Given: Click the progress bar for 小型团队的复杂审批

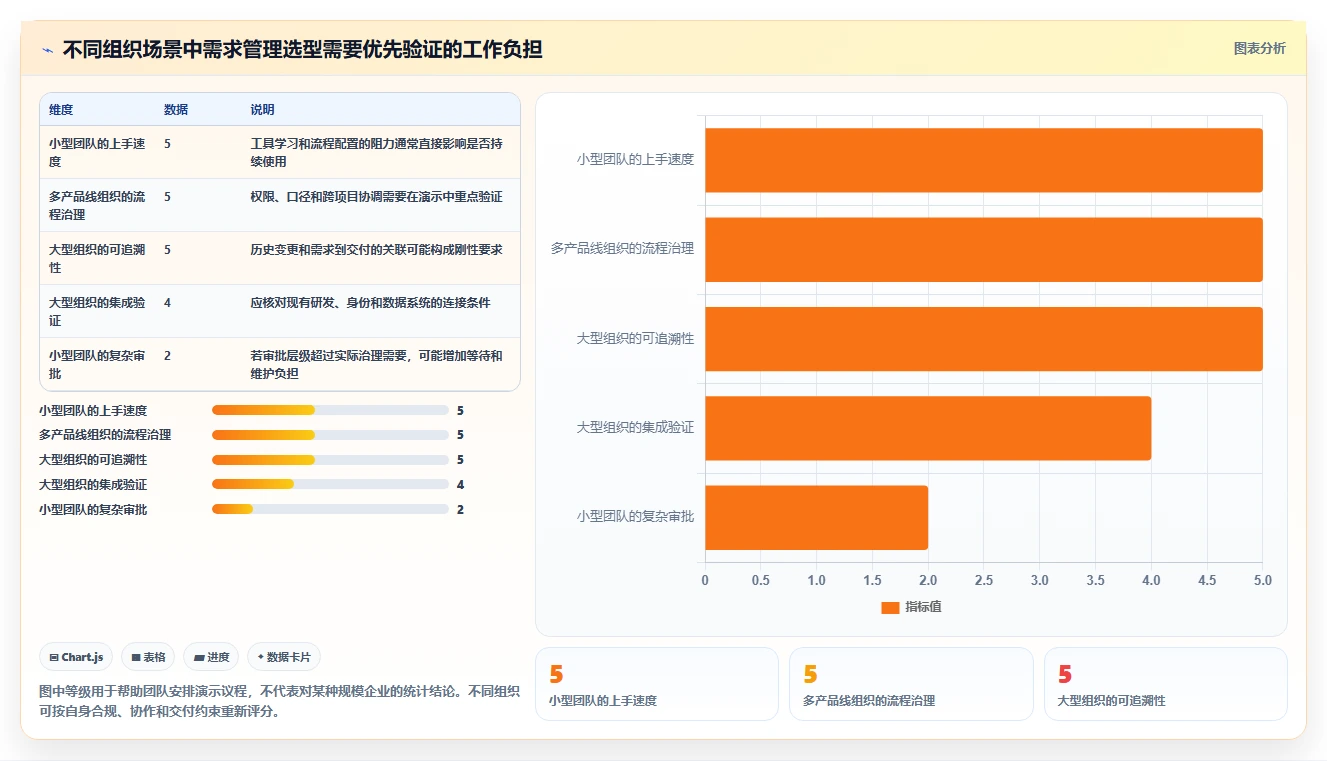Looking at the screenshot, I should pyautogui.click(x=330, y=509).
